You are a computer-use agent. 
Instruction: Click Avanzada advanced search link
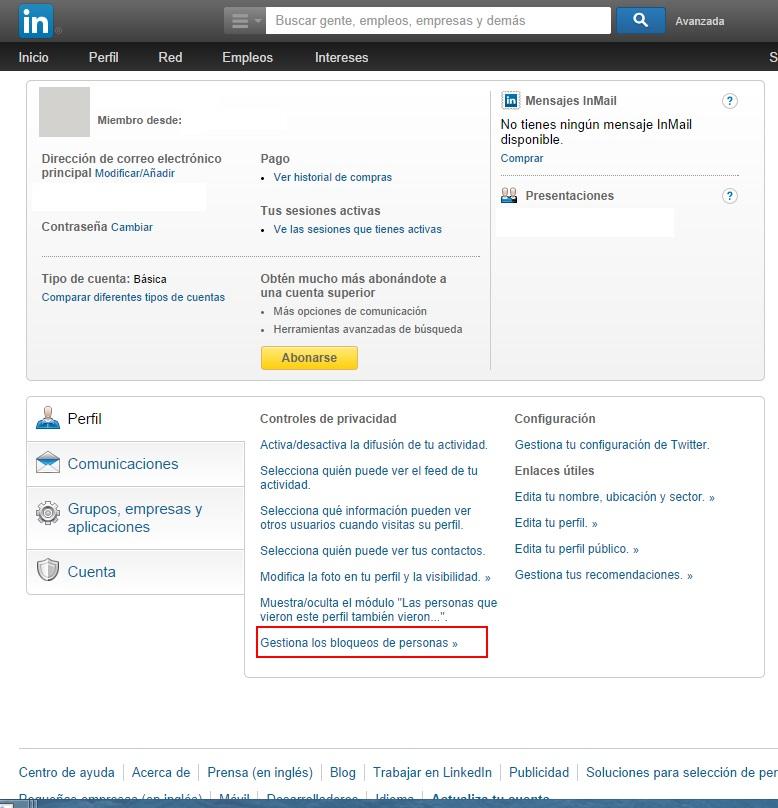[x=699, y=21]
